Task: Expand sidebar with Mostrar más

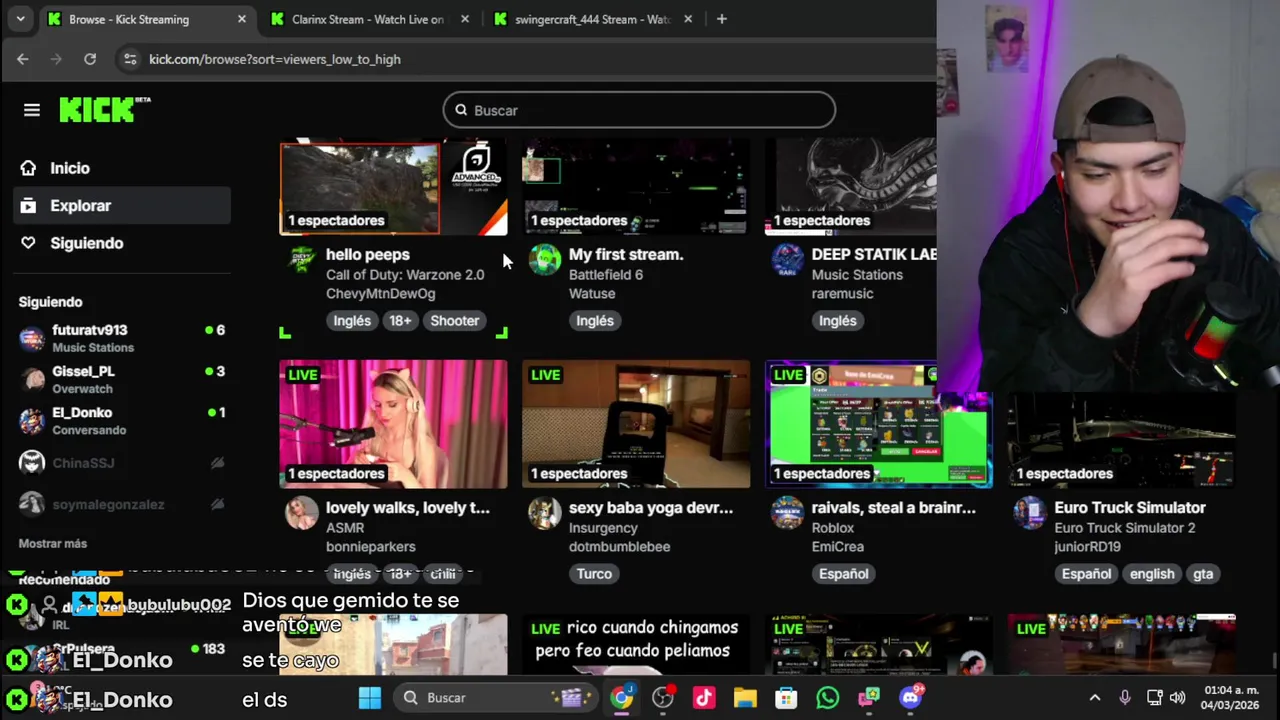Action: coord(53,543)
